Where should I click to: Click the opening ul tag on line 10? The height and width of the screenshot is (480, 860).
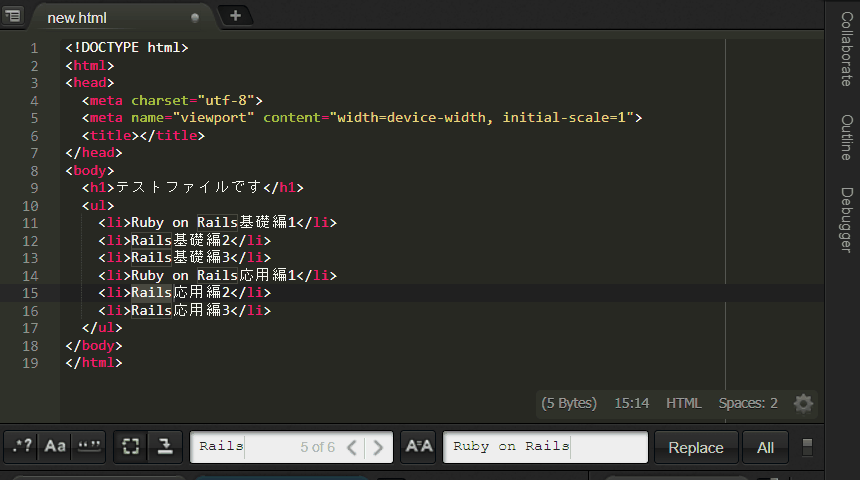tap(98, 206)
